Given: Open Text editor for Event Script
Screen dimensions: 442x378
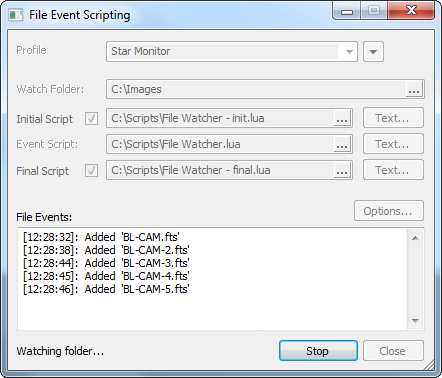Looking at the screenshot, I should 393,144.
